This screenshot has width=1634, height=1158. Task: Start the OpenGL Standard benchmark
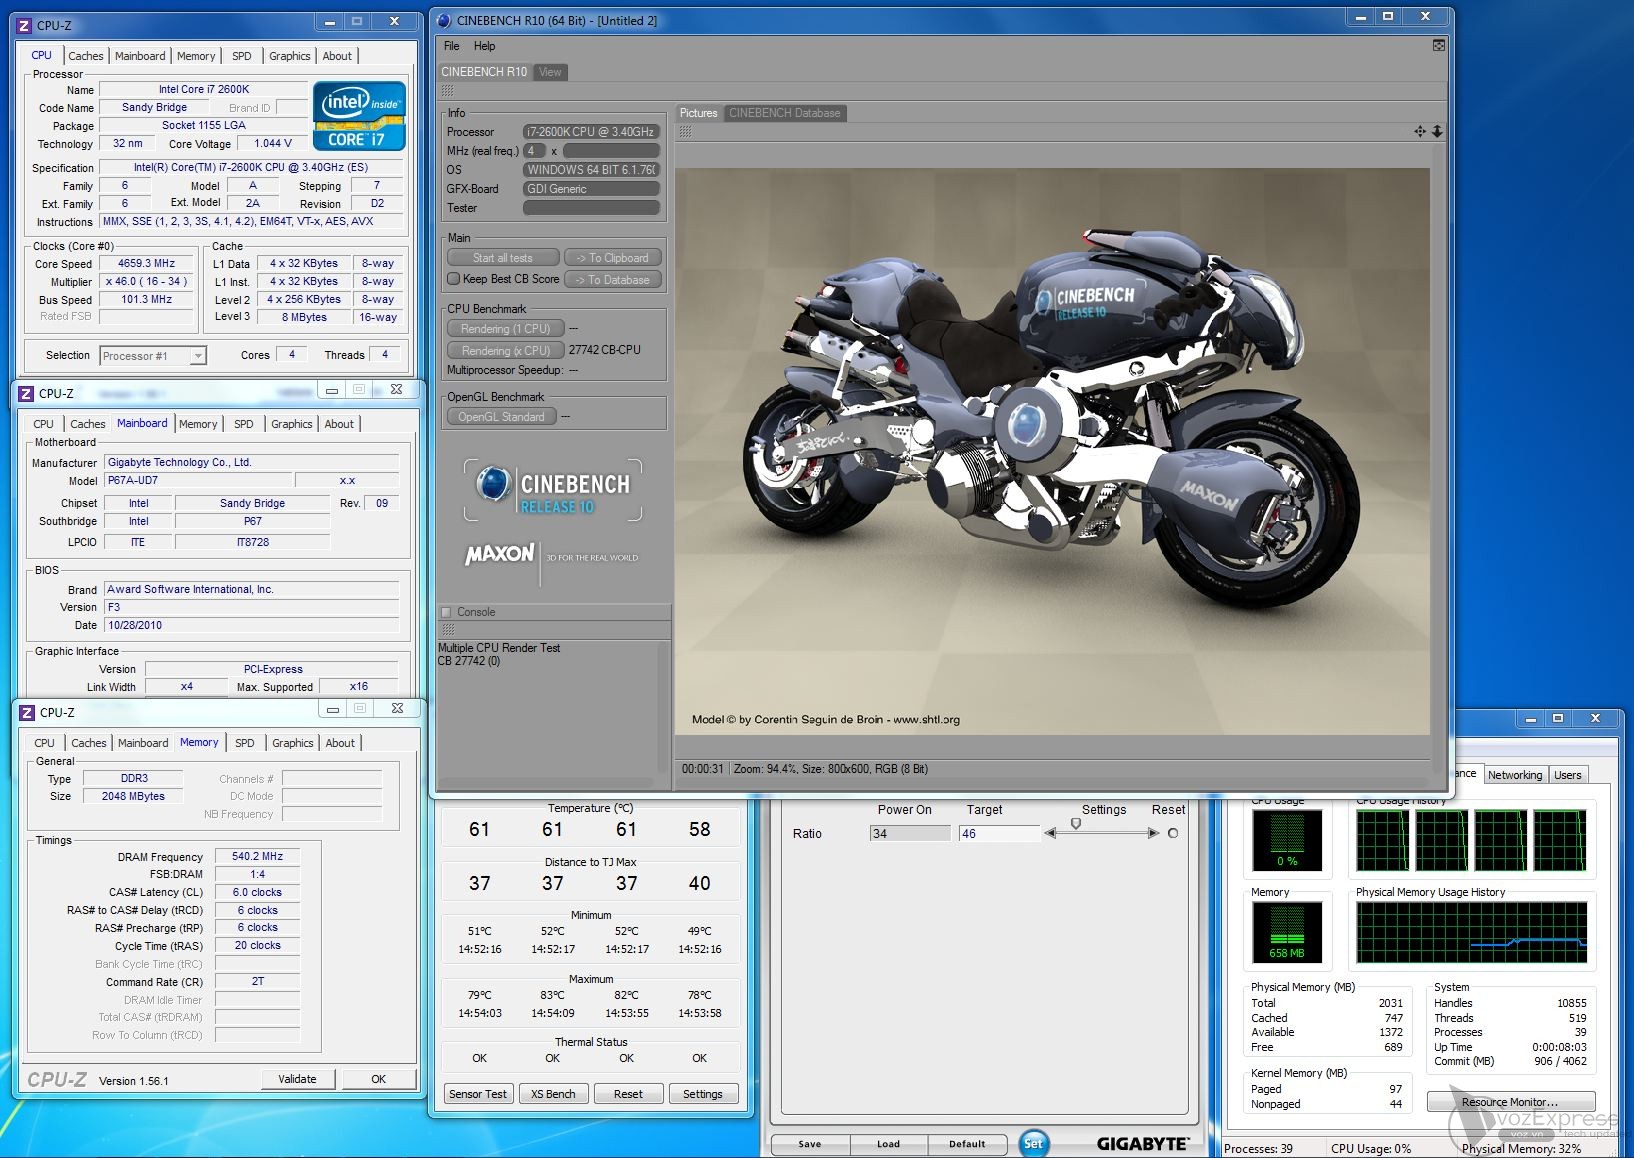[501, 417]
